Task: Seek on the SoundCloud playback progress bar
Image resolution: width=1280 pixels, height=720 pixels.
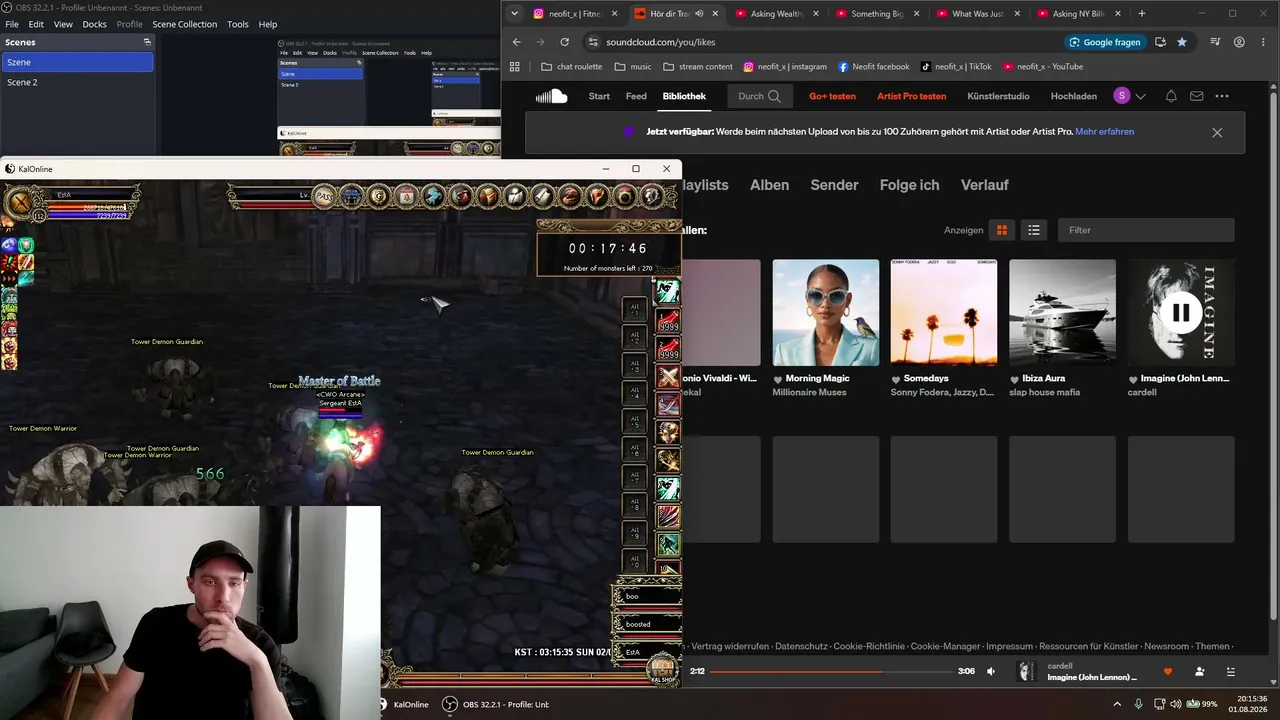Action: coord(831,671)
